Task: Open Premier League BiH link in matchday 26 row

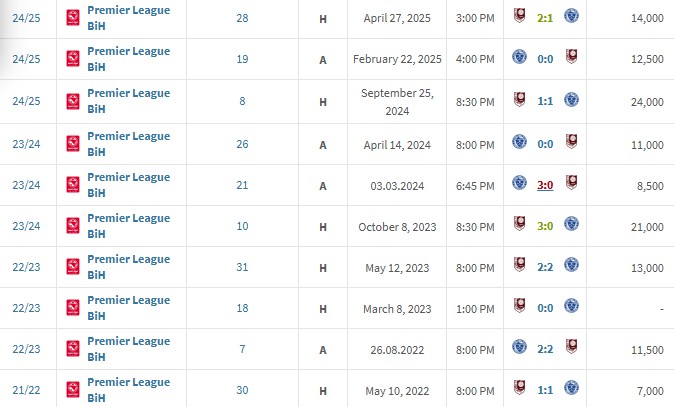Action: click(x=129, y=144)
